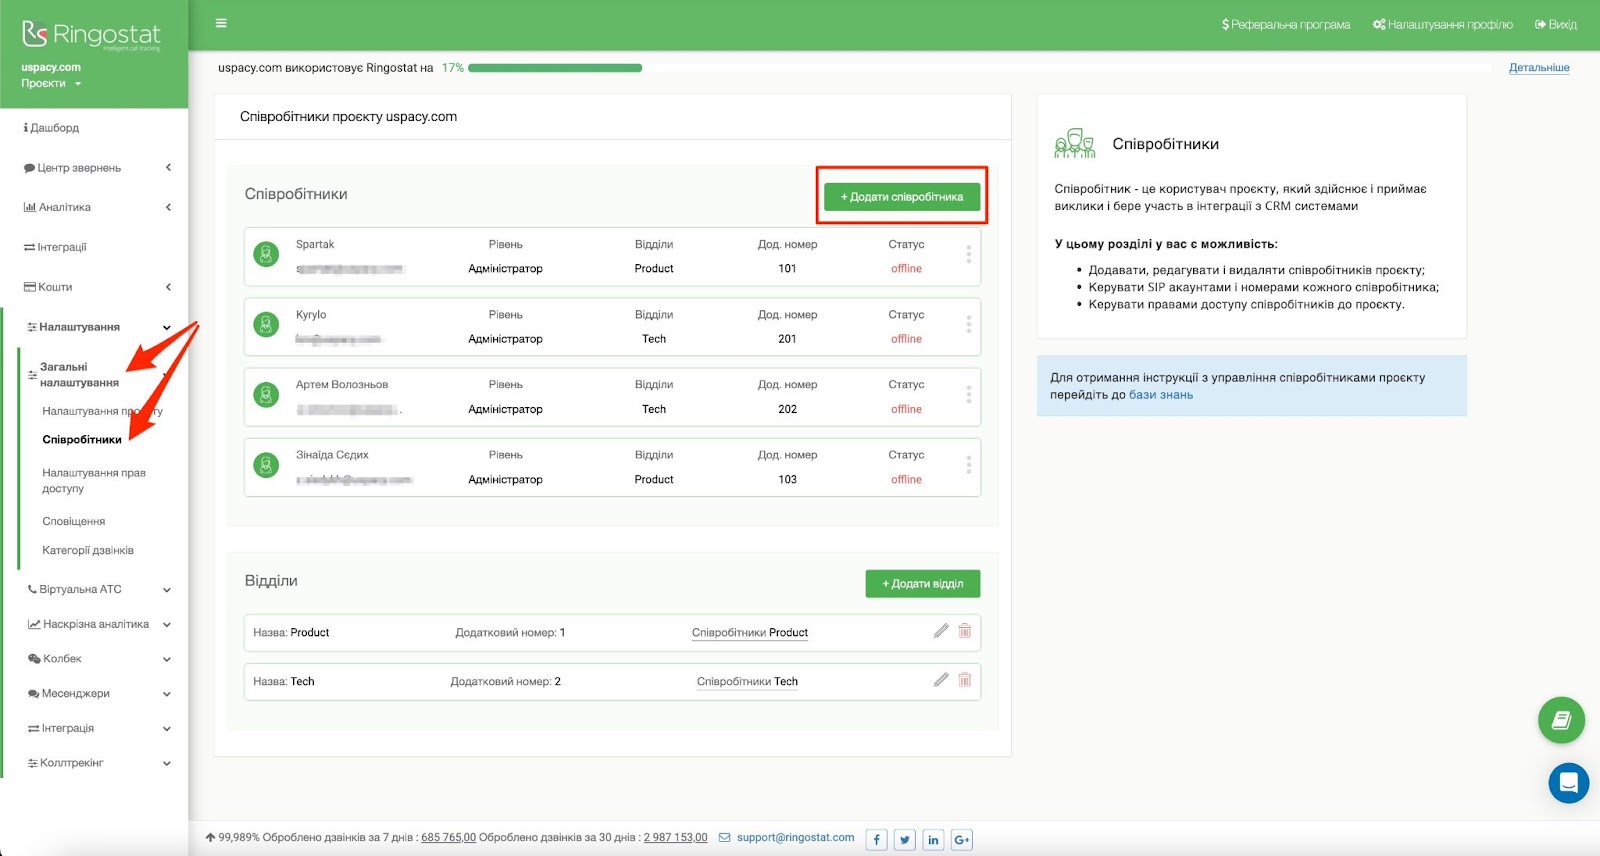This screenshot has height=856, width=1600.
Task: Click Додати відділ button
Action: pyautogui.click(x=923, y=584)
